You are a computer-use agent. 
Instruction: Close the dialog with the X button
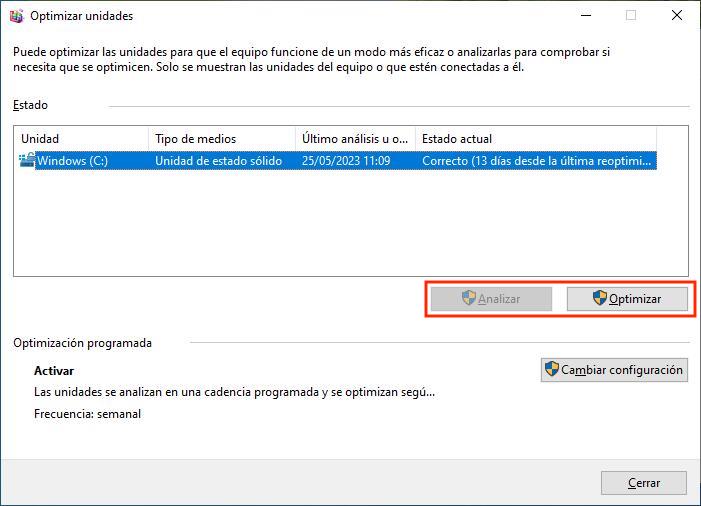click(x=677, y=16)
